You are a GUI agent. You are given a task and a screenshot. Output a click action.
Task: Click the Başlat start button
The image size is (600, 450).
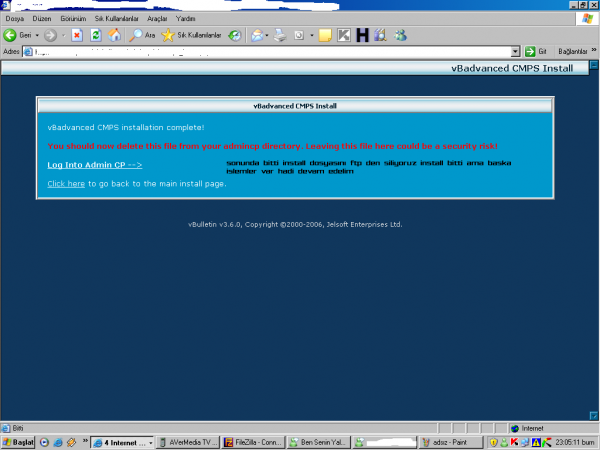[x=18, y=442]
